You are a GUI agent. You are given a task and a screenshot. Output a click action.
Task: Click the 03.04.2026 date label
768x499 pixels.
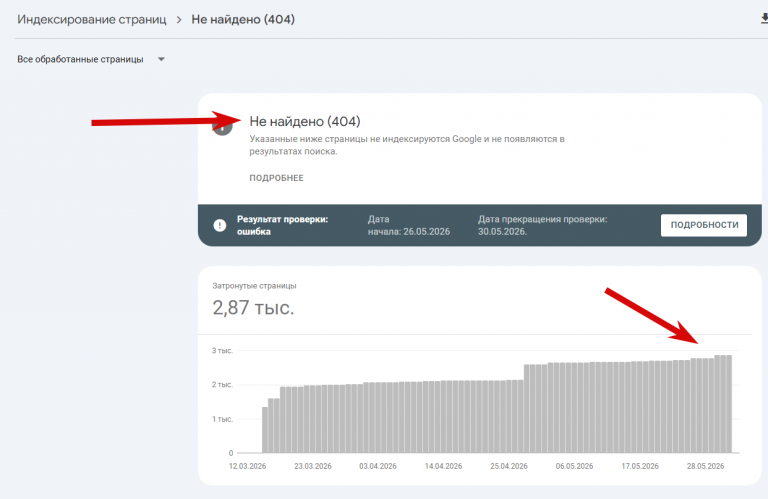coord(378,466)
